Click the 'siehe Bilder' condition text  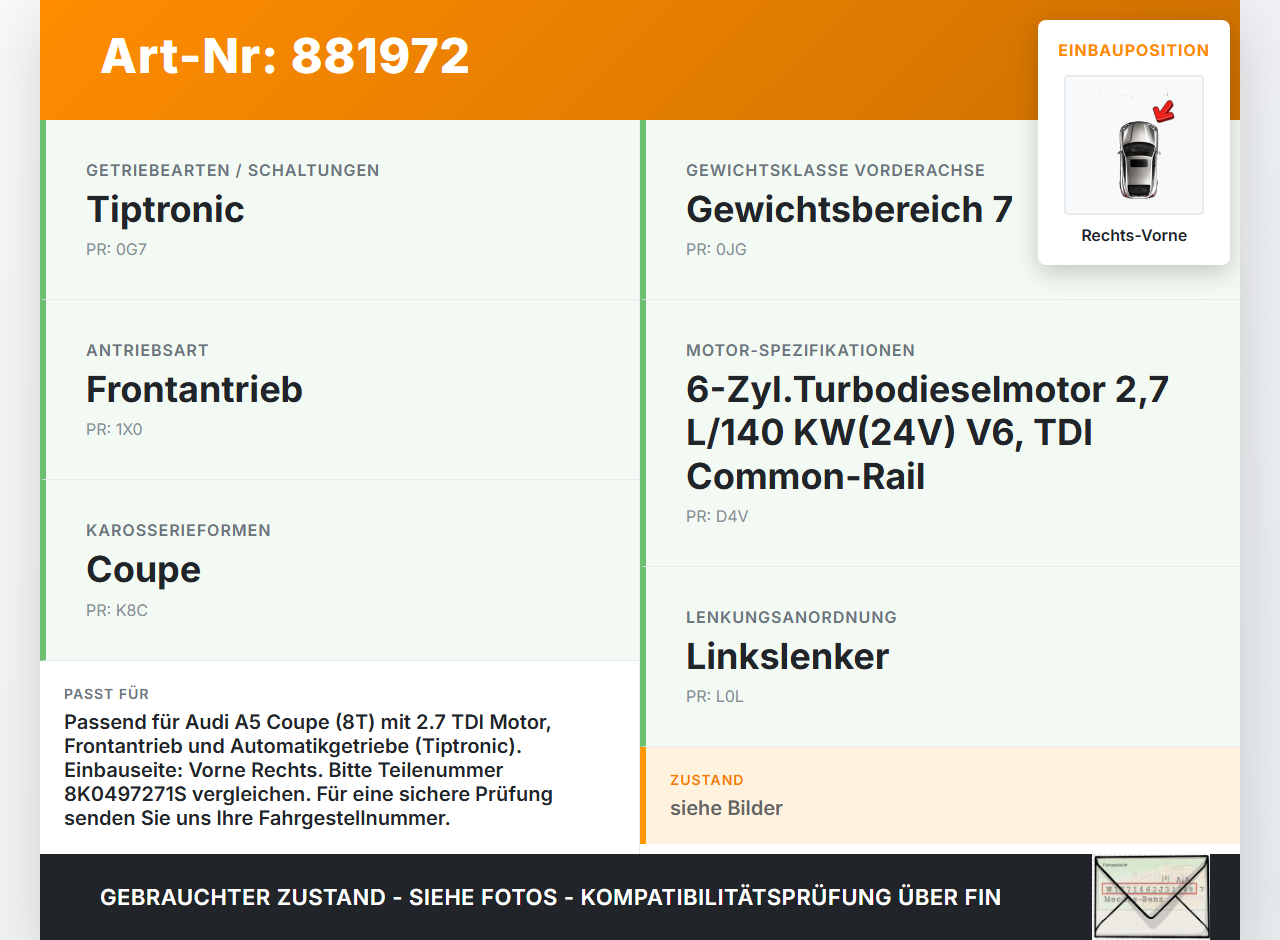[x=726, y=808]
